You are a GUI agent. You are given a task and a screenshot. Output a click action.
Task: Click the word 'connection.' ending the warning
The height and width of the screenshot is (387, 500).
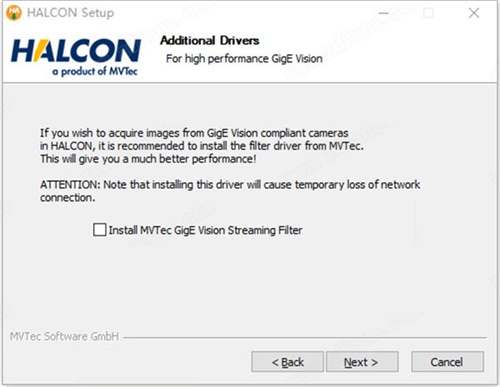point(68,198)
